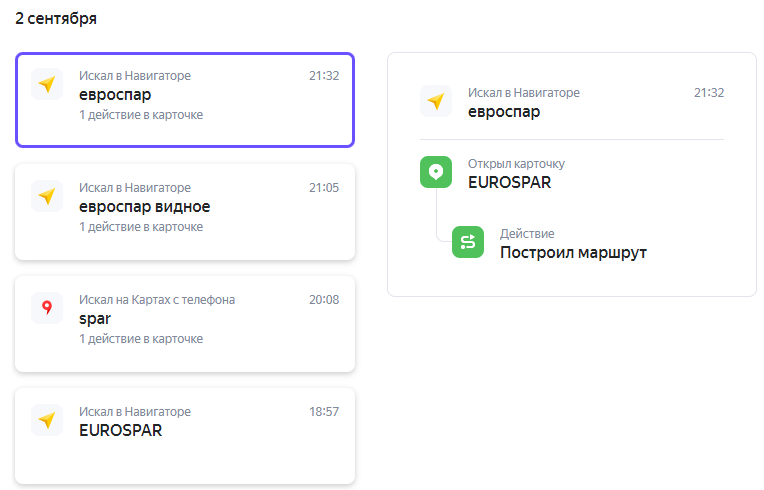Select the евроспар 21:32 history card
This screenshot has height=490, width=764.
point(185,100)
